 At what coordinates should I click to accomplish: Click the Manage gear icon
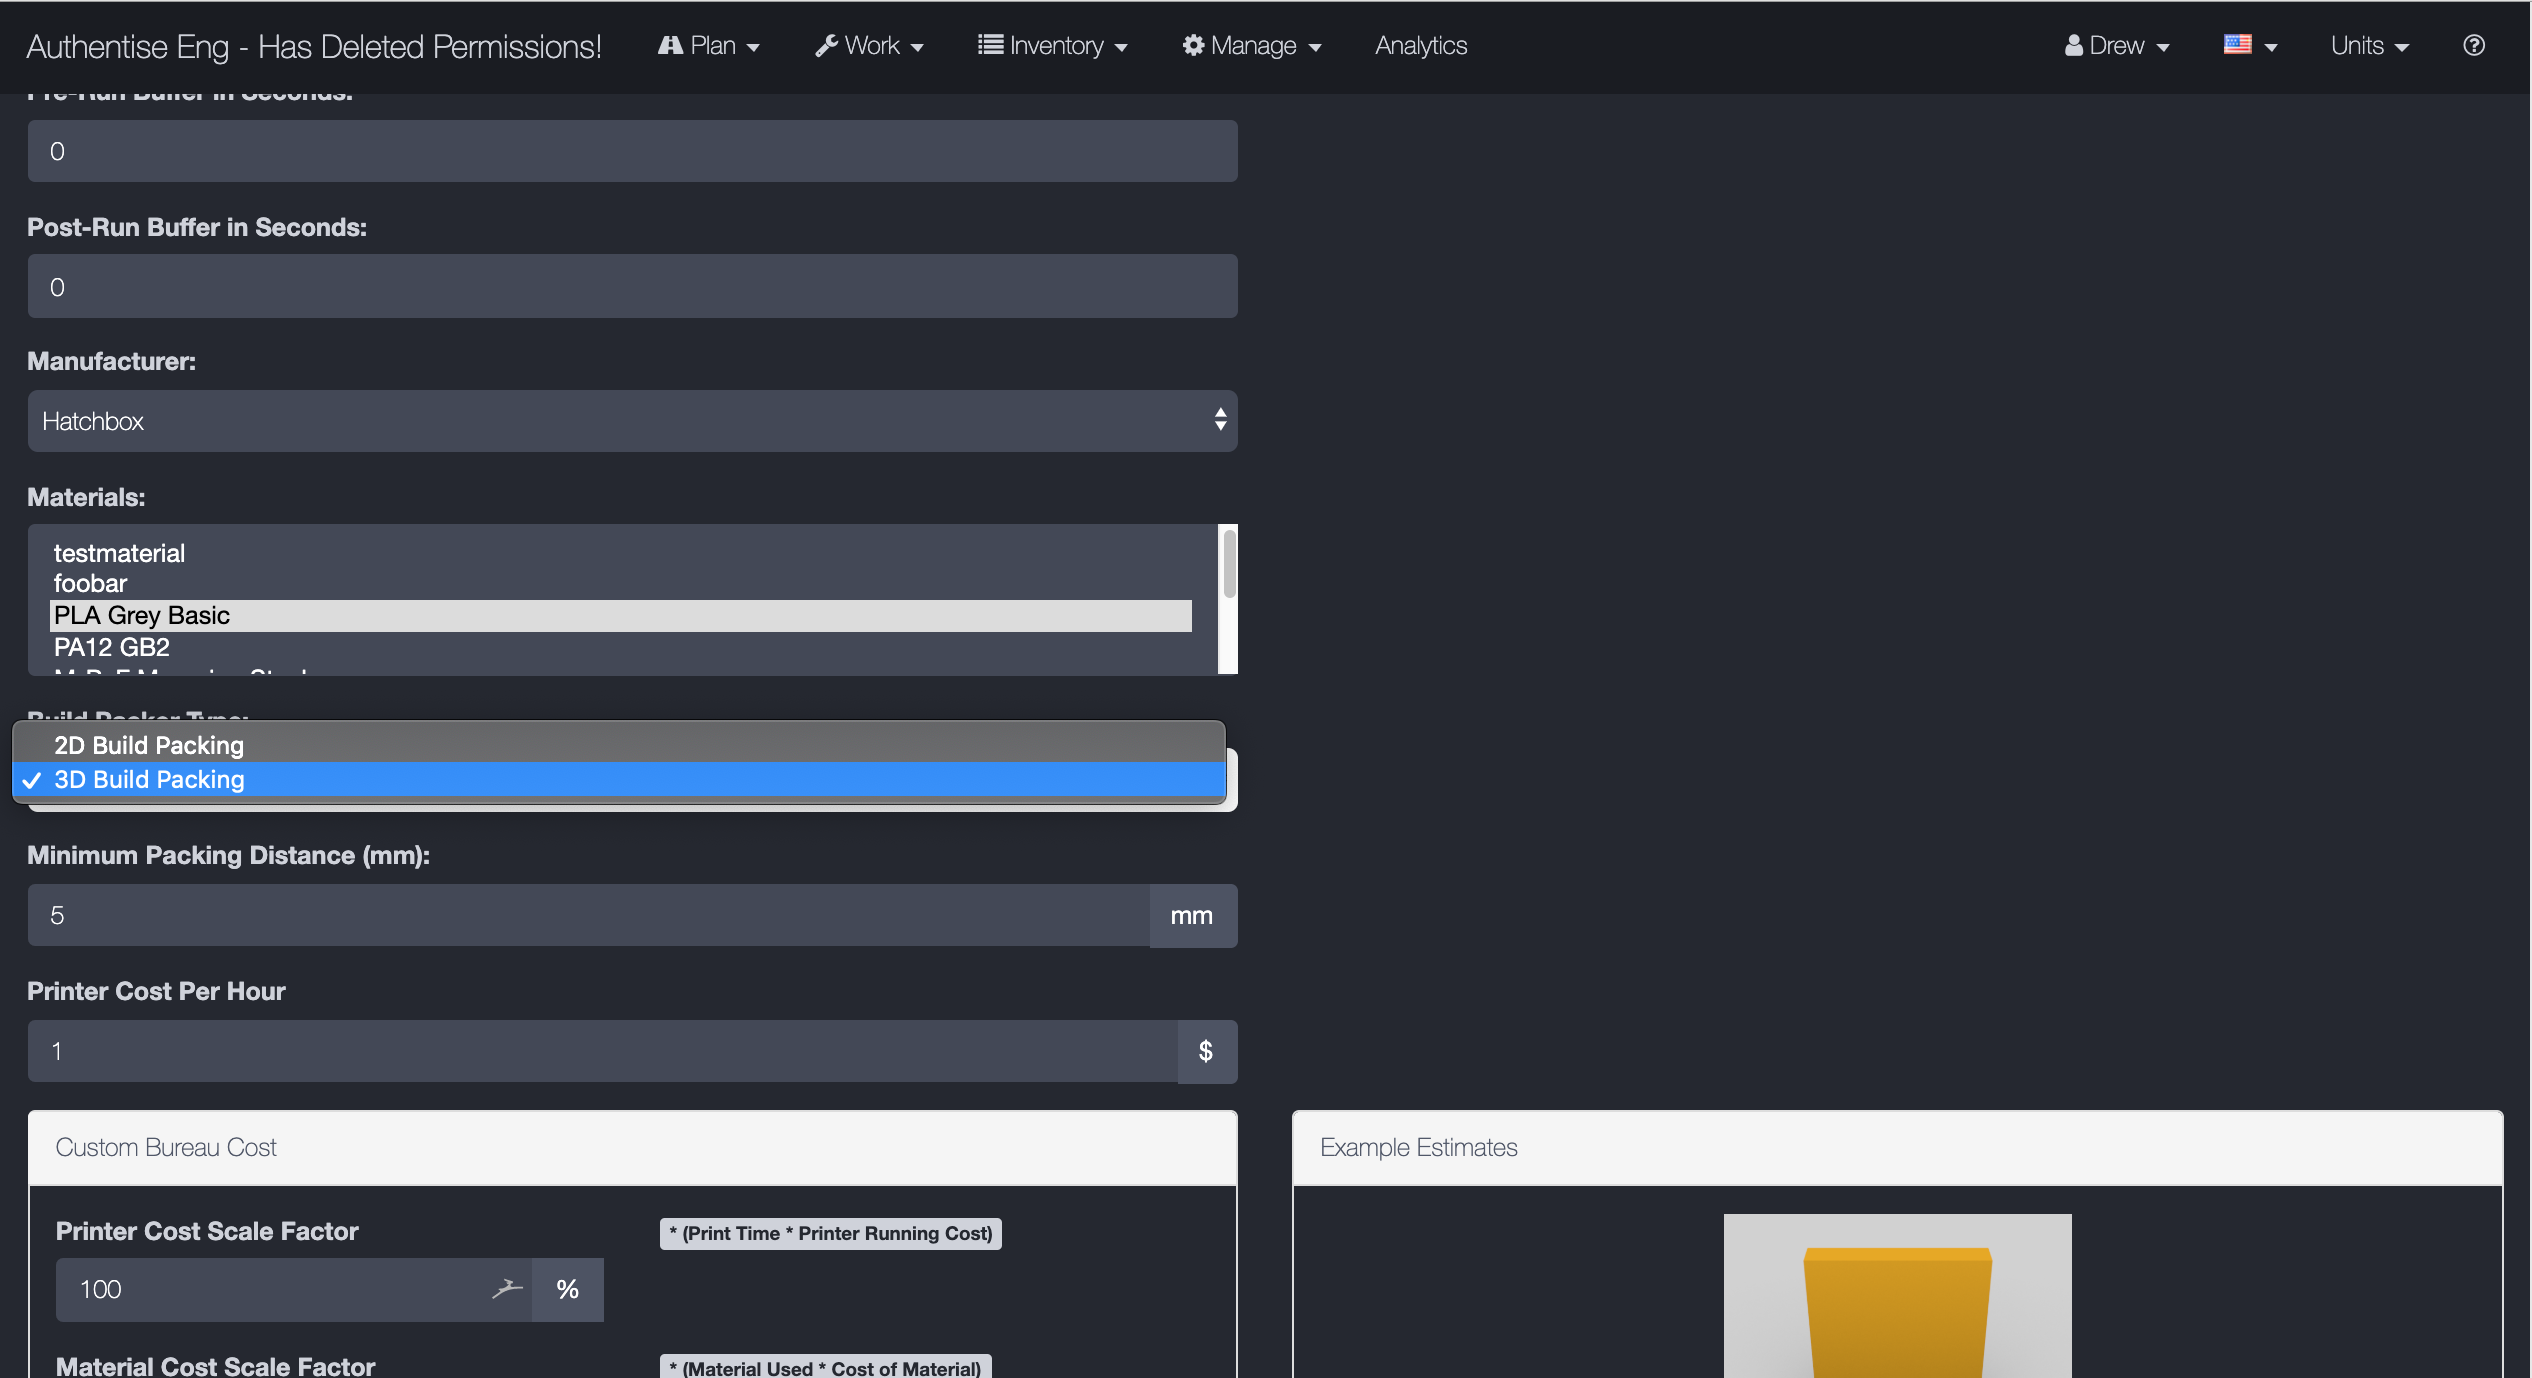tap(1193, 46)
